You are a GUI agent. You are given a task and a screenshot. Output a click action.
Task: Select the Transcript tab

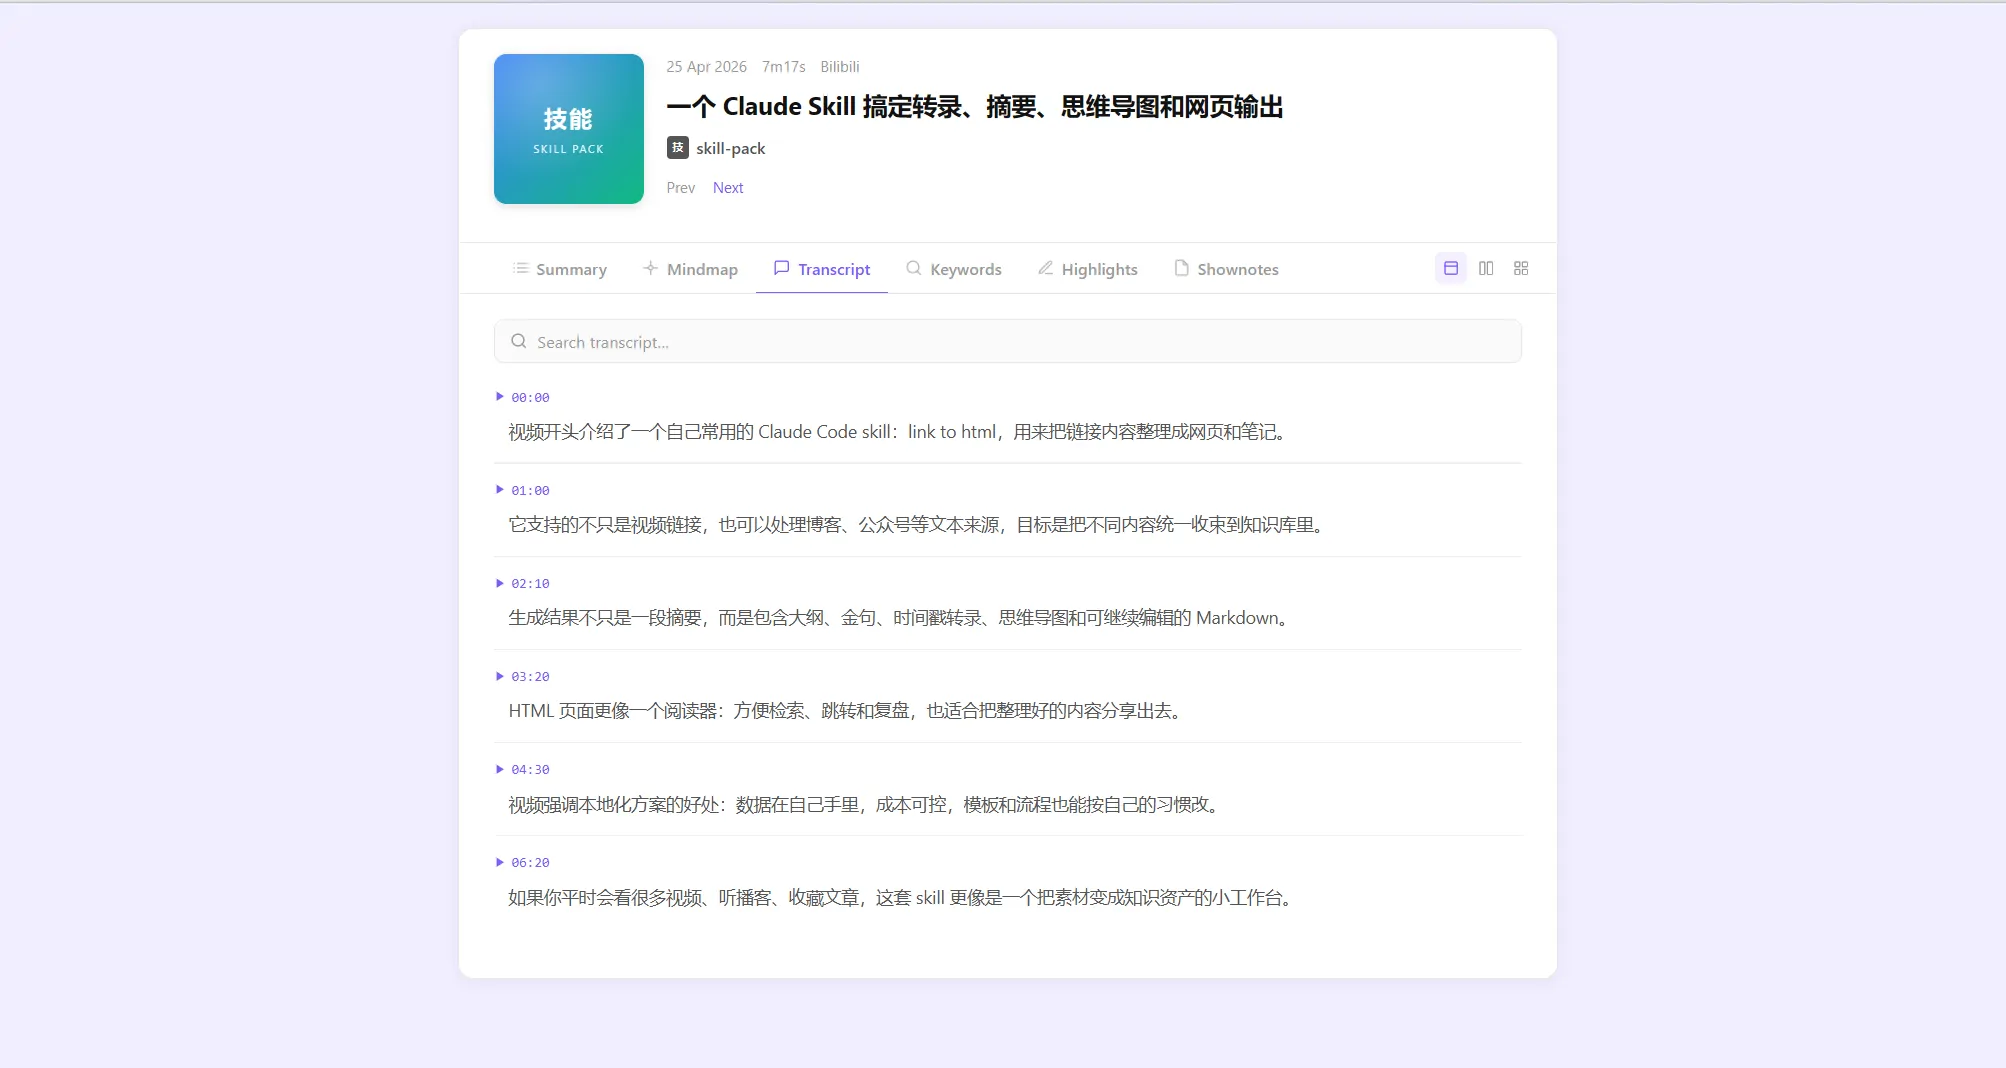(x=822, y=269)
